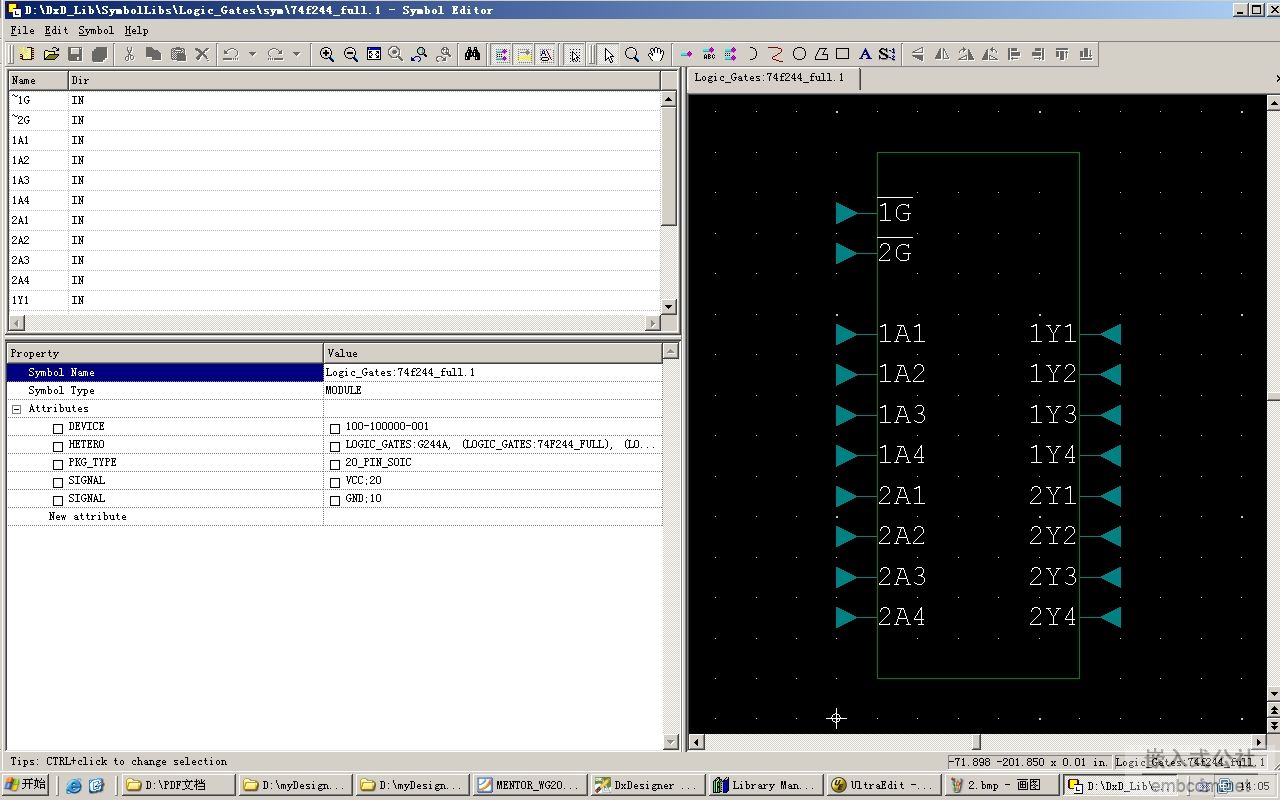Click pin list scroll down arrow
This screenshot has height=800, width=1280.
(669, 307)
